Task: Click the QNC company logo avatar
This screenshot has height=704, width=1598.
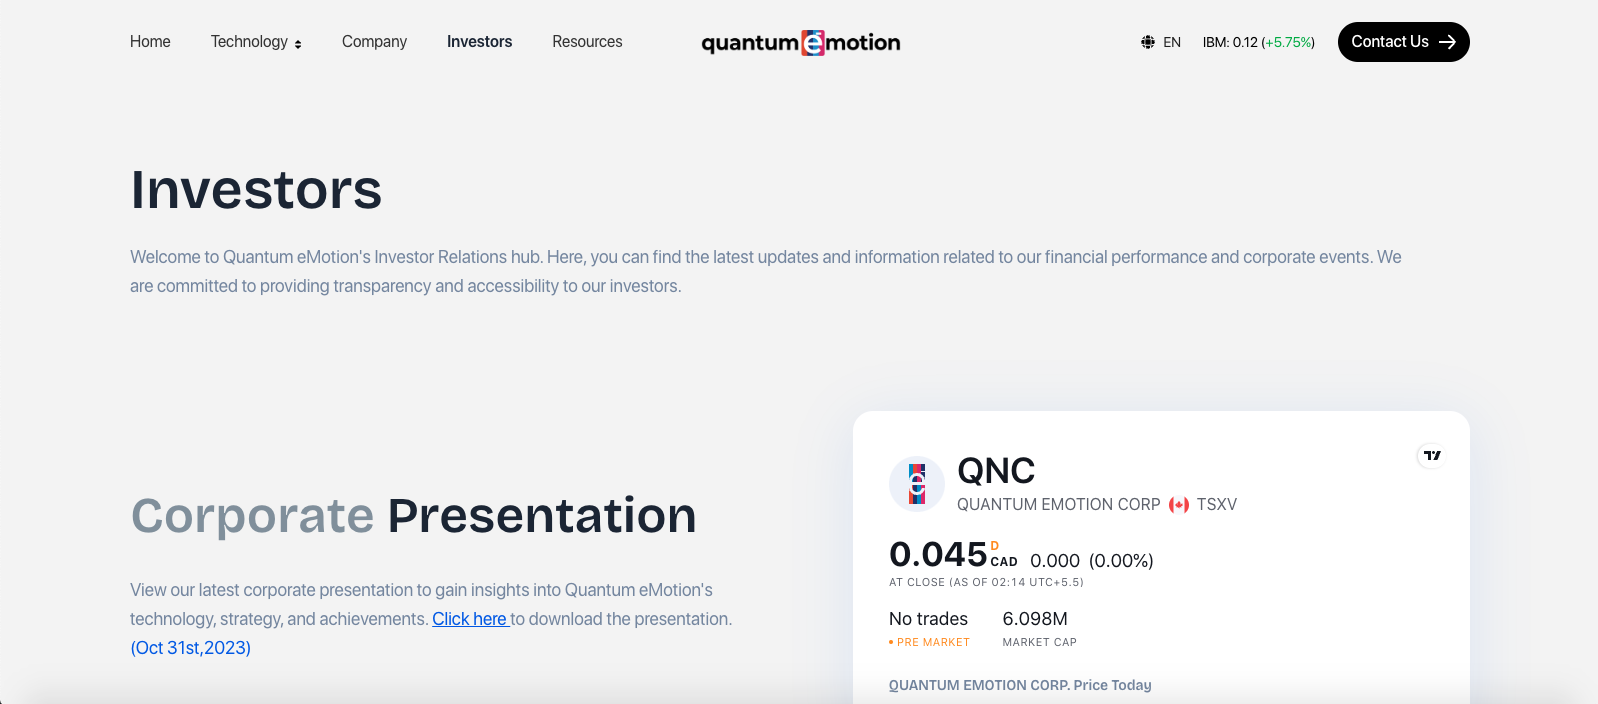Action: pyautogui.click(x=916, y=483)
